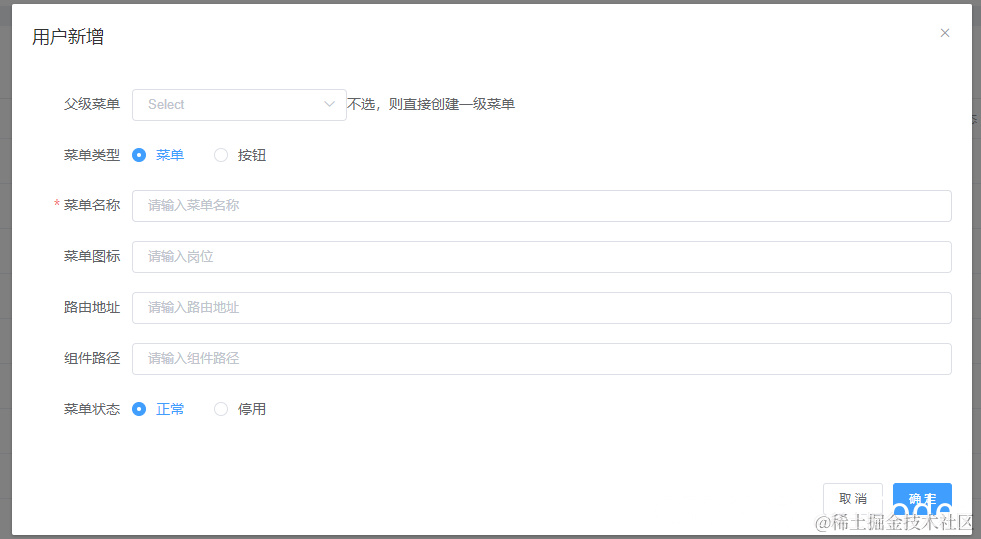This screenshot has width=981, height=539.
Task: Choose 正常 for 菜单状态
Action: point(158,409)
